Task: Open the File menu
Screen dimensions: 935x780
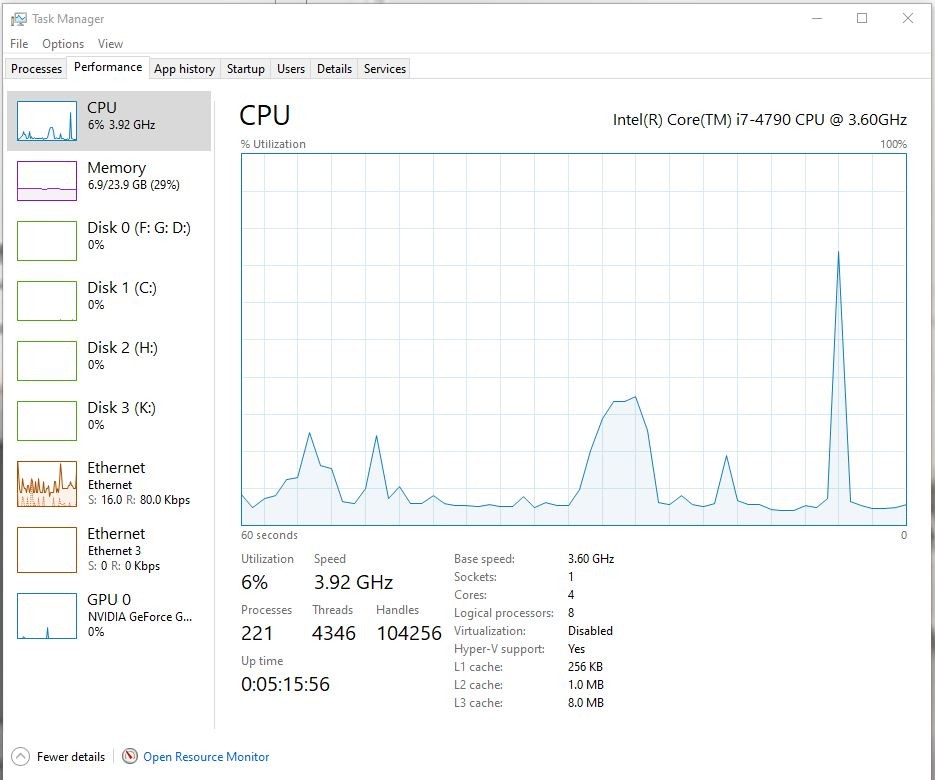Action: click(19, 44)
